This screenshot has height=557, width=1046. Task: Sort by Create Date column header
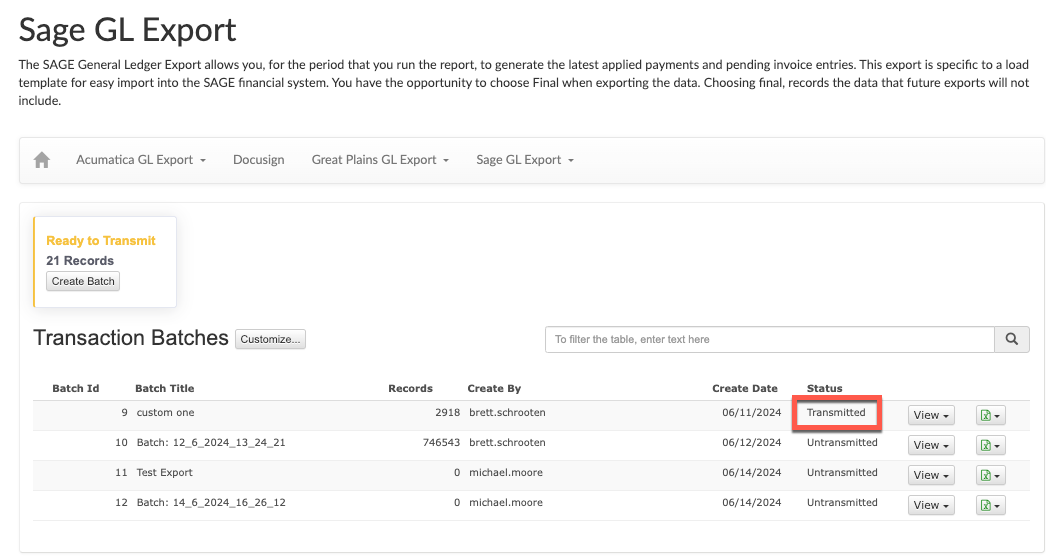[744, 388]
